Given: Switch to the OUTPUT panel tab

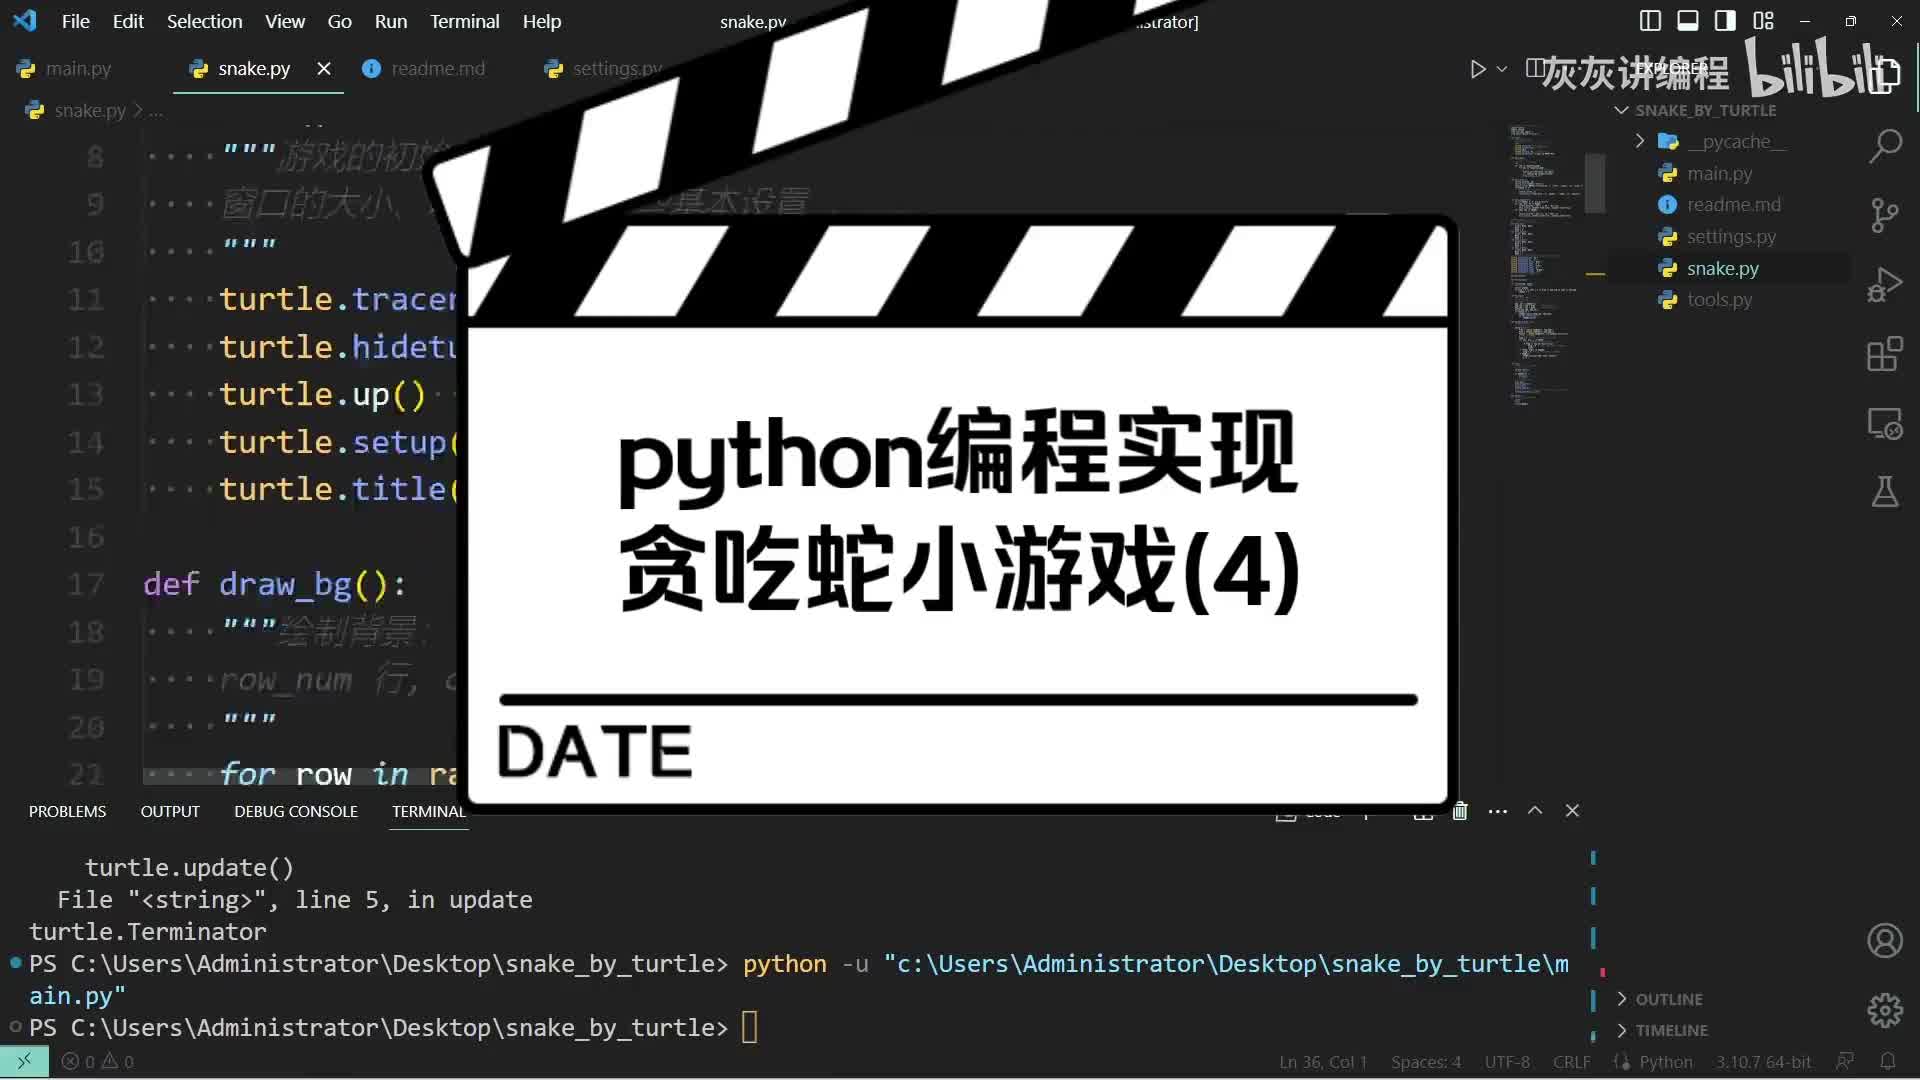Looking at the screenshot, I should (x=170, y=811).
